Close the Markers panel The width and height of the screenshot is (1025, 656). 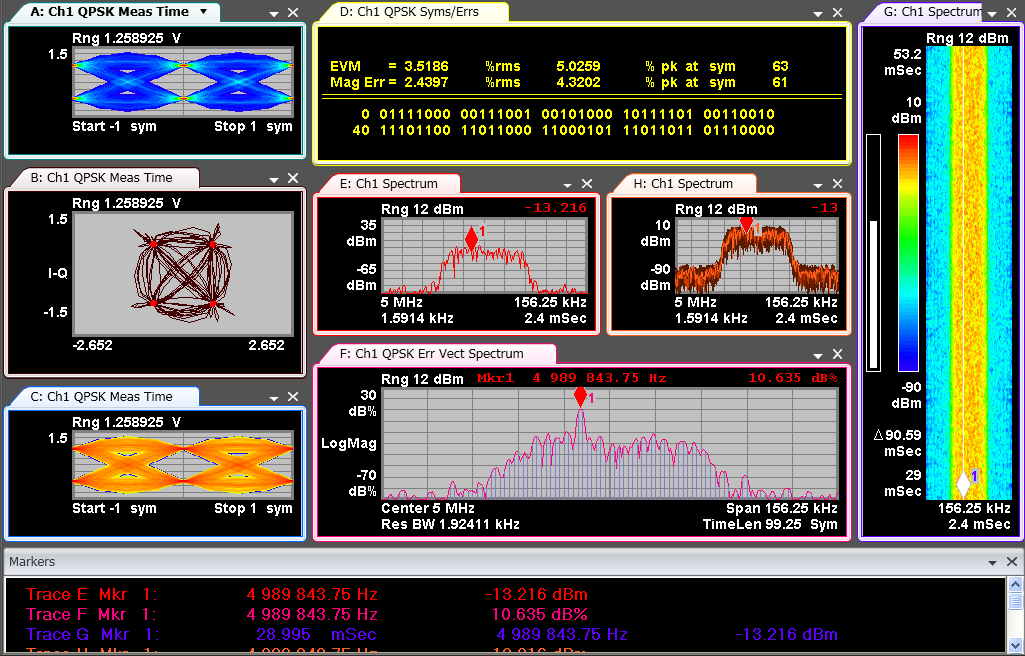click(x=1011, y=563)
